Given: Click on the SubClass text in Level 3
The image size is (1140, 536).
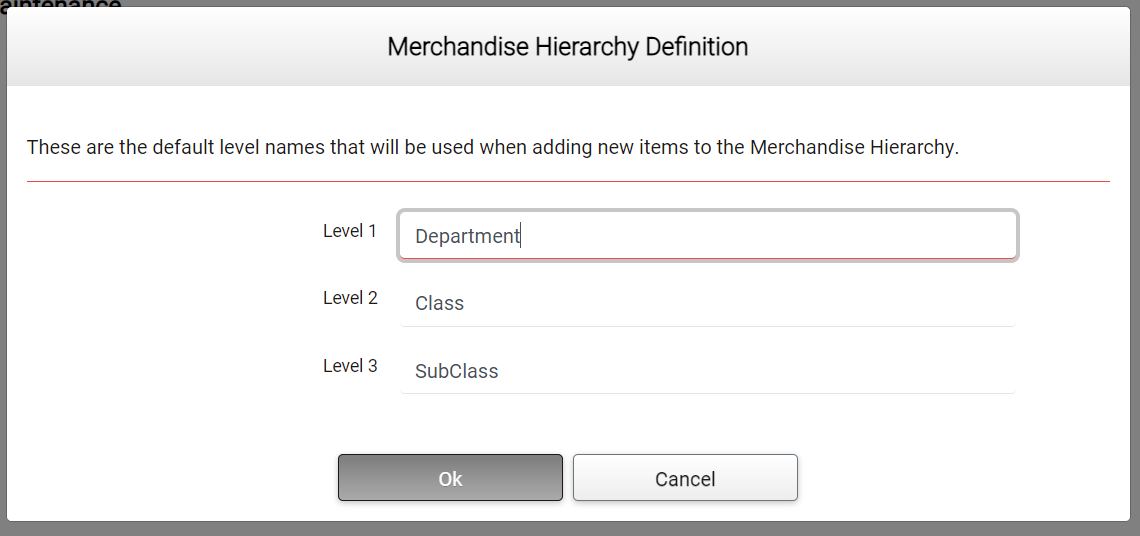Looking at the screenshot, I should (x=457, y=371).
